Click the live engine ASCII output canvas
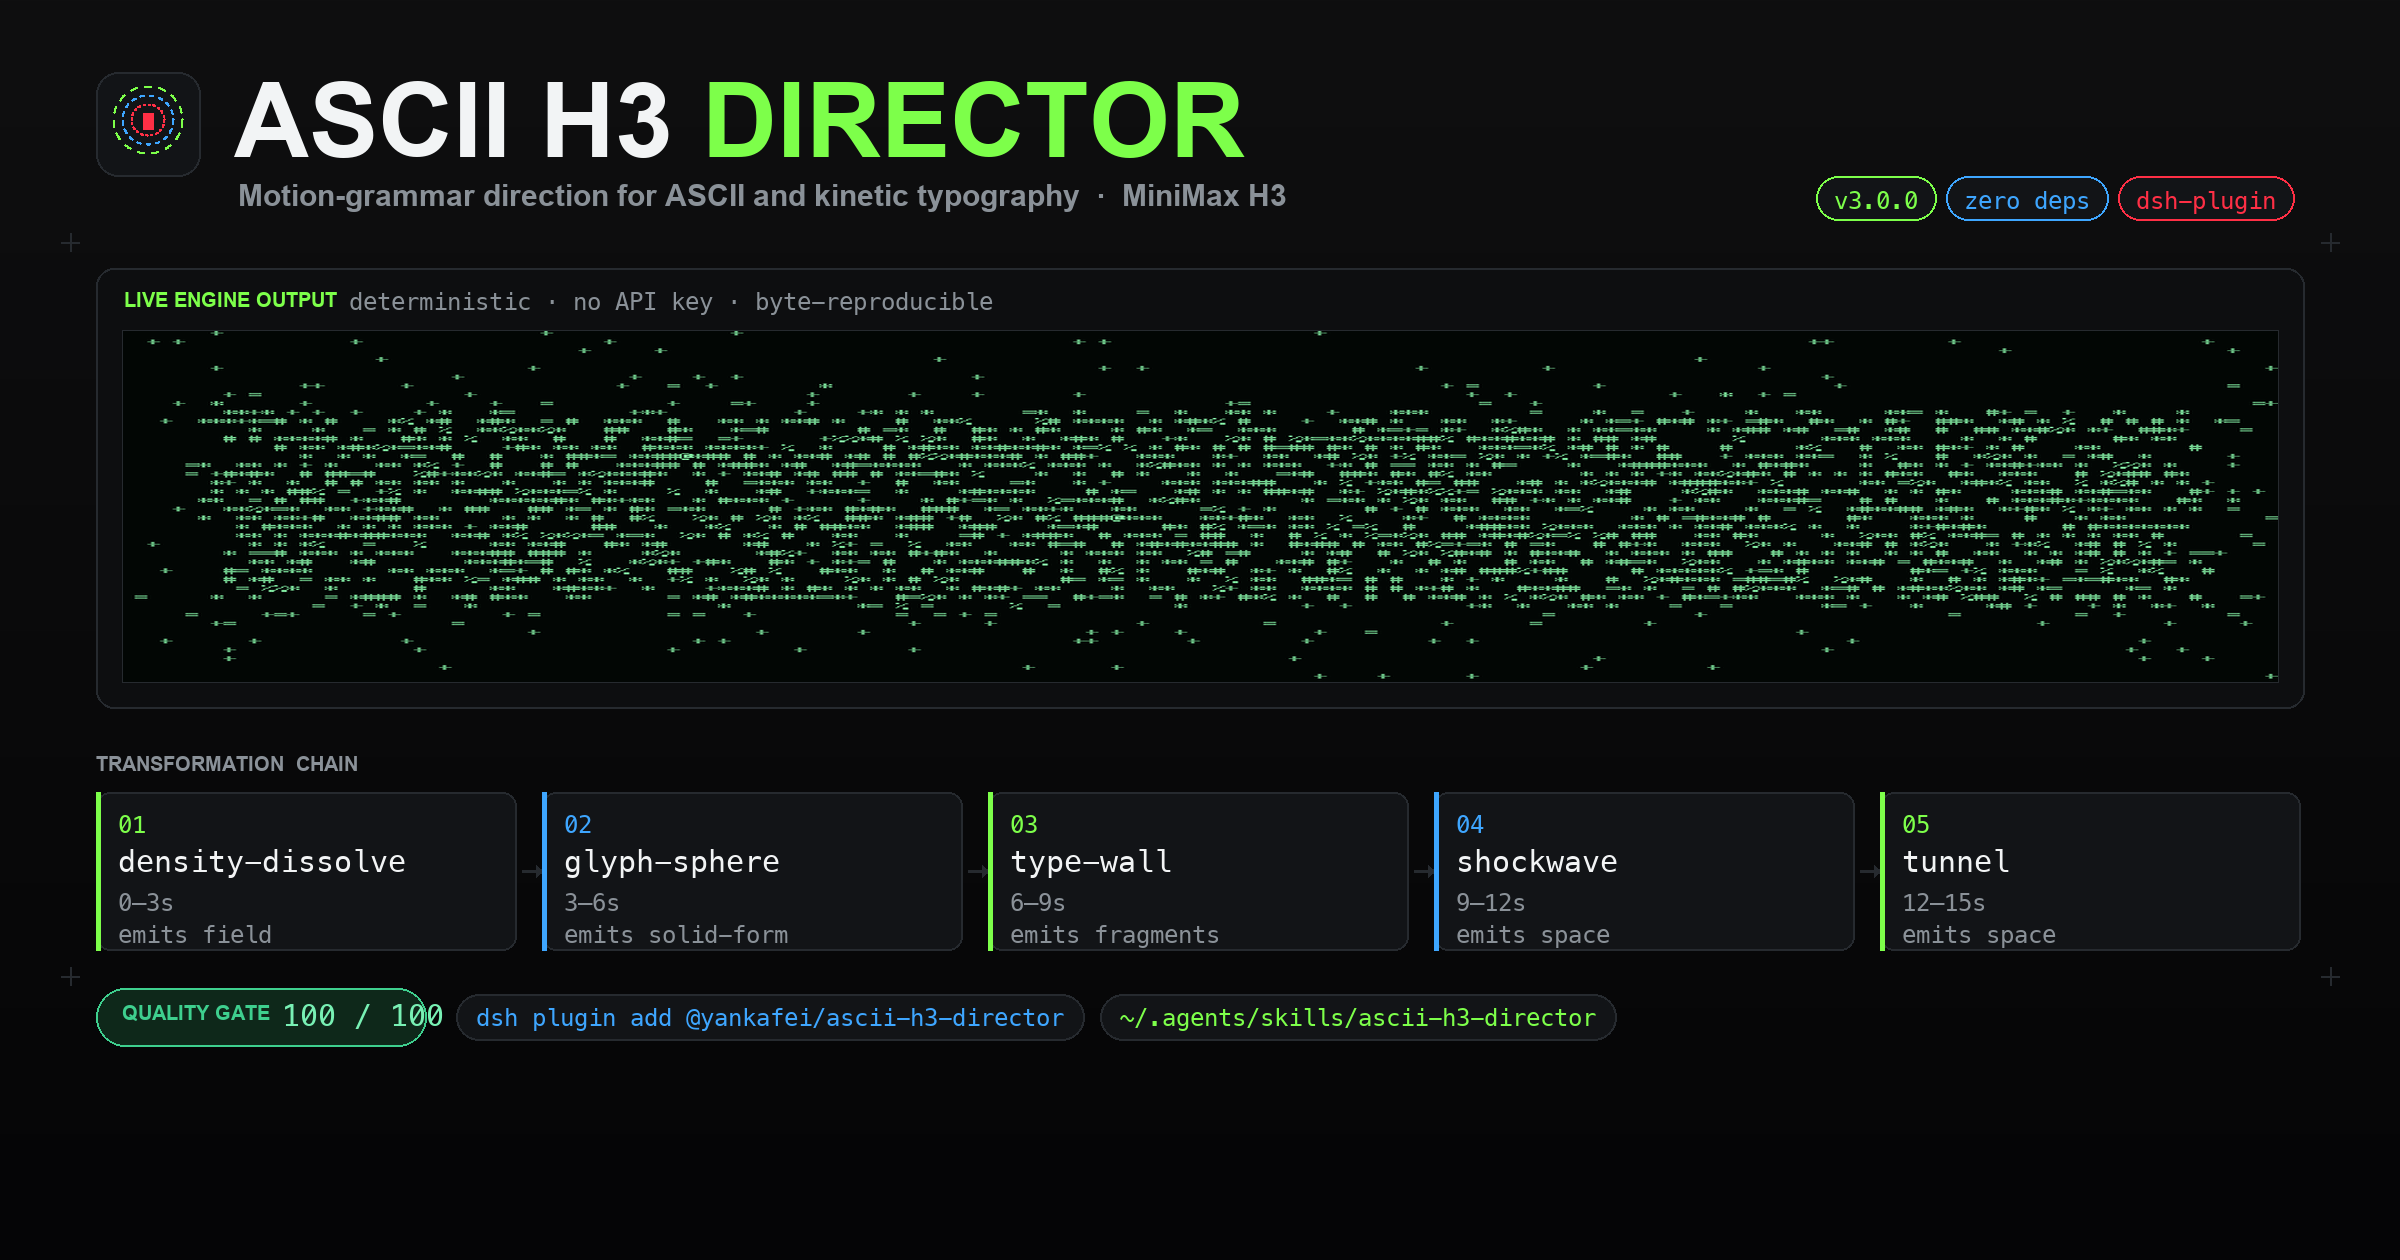The image size is (2400, 1260). 1200,506
